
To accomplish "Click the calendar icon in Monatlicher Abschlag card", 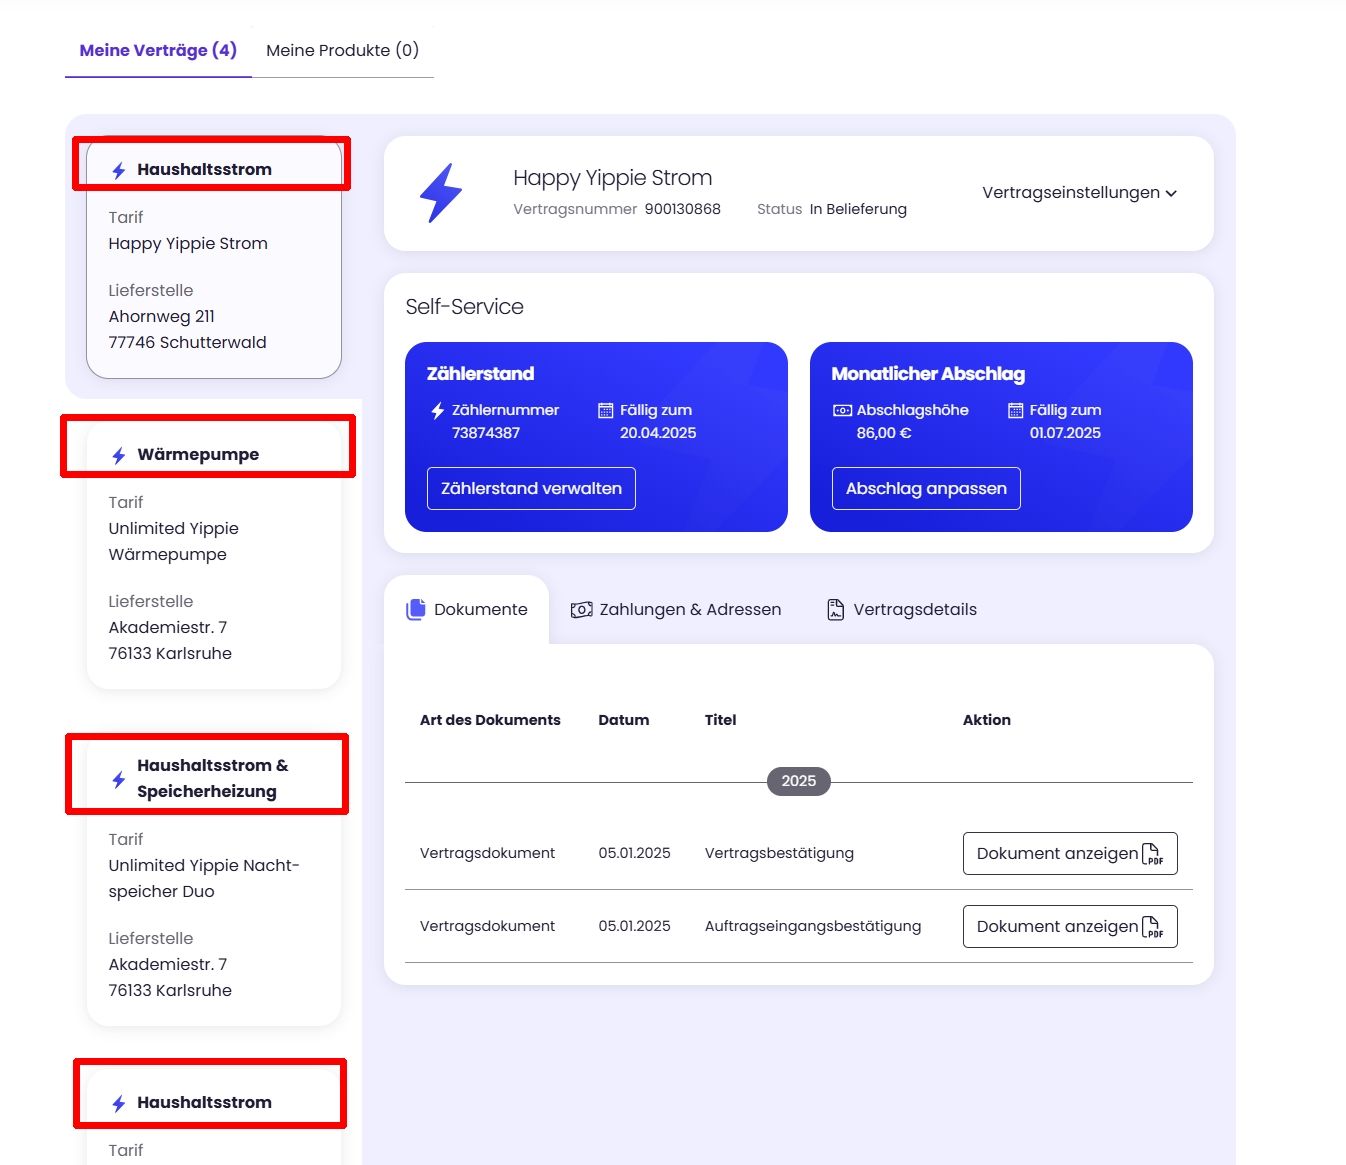I will tap(1015, 411).
